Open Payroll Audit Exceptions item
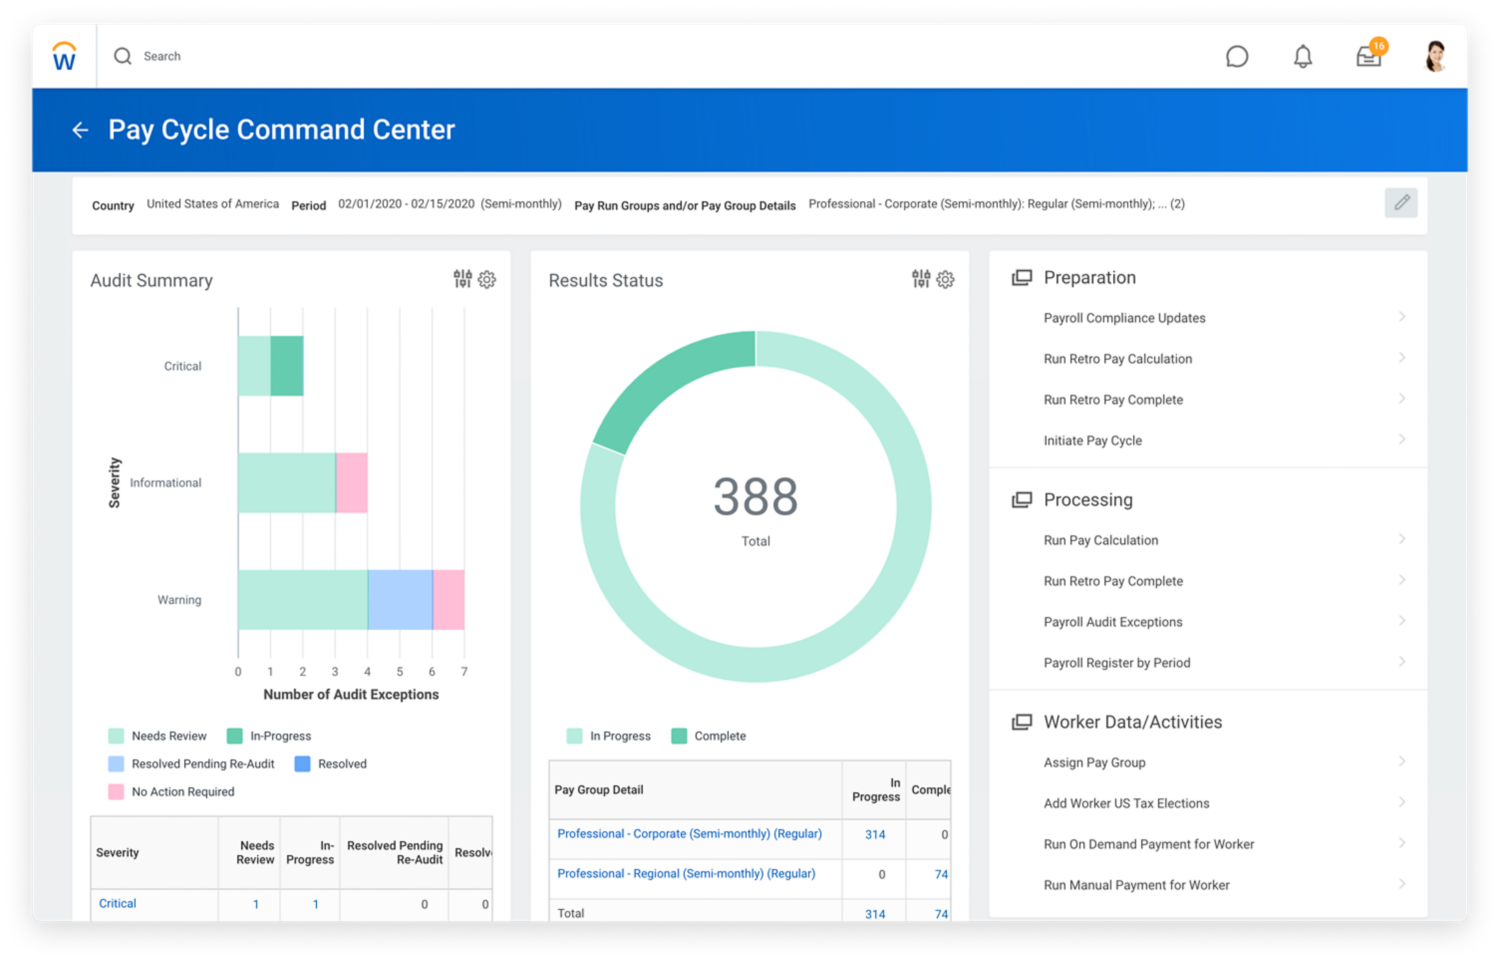 click(x=1112, y=622)
